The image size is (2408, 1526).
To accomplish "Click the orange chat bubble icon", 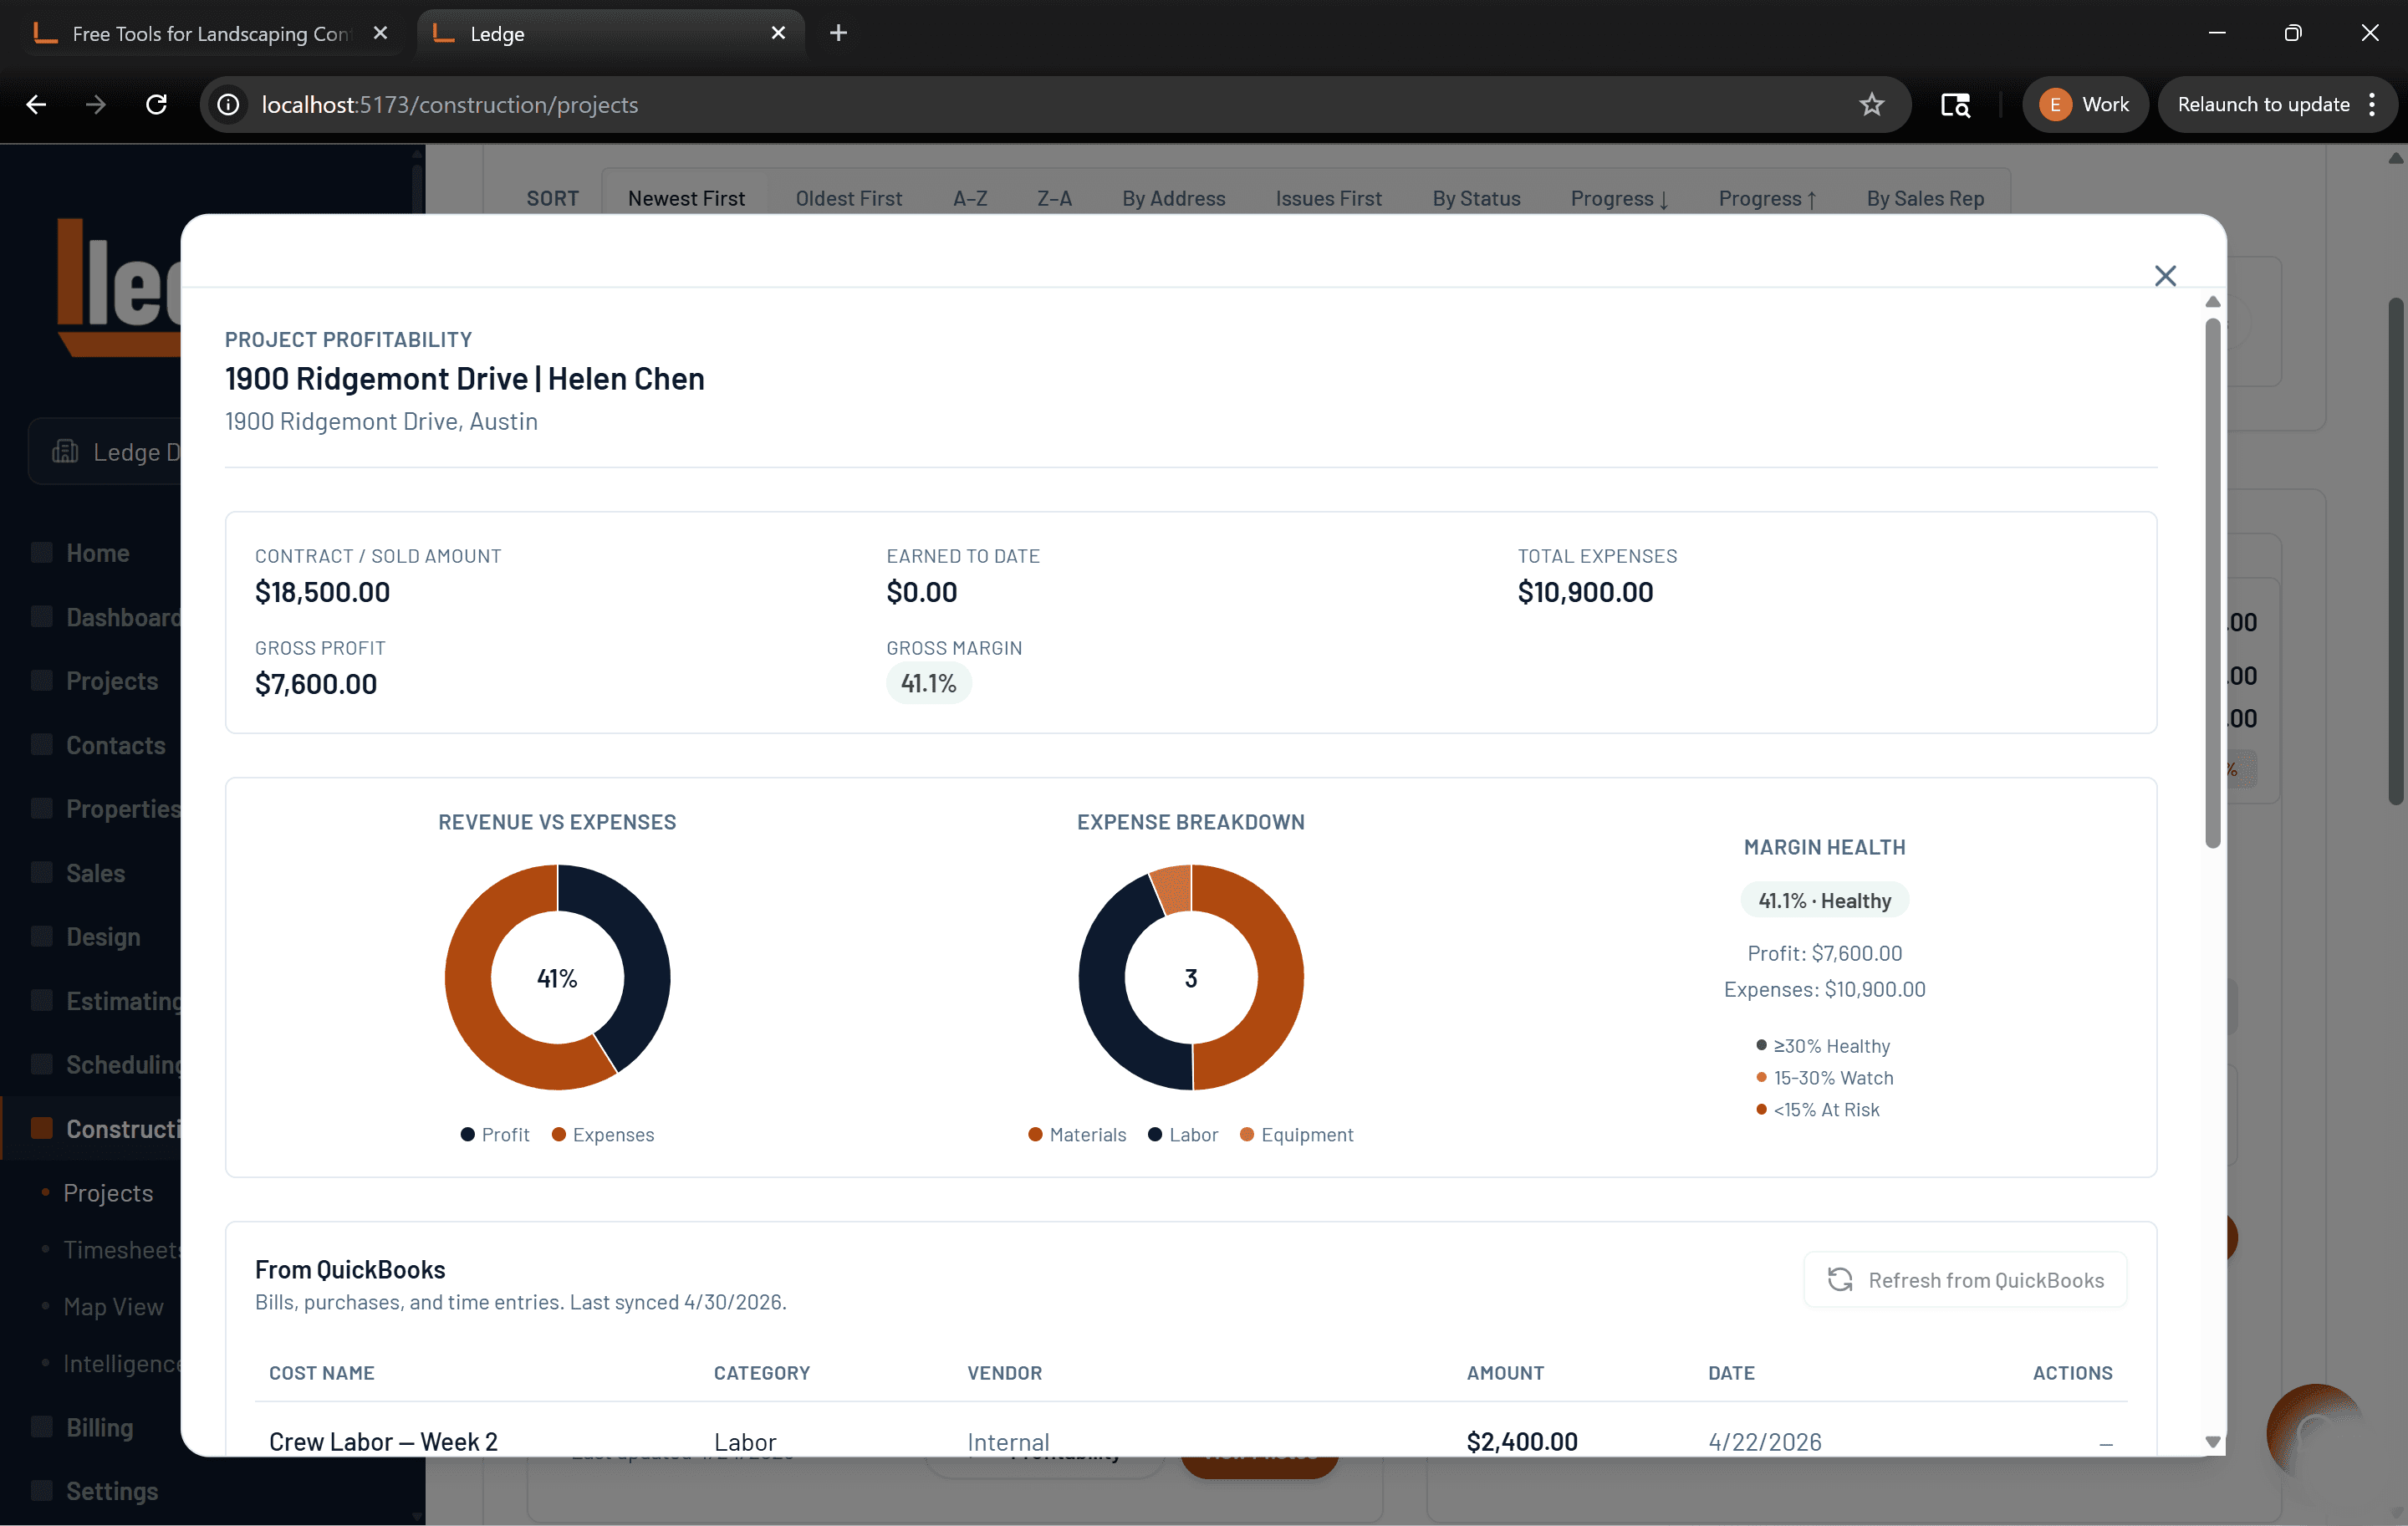I will 2314,1433.
